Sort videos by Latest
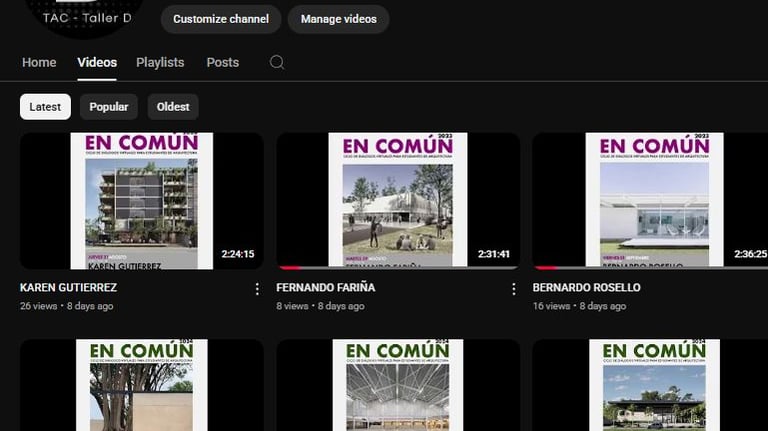The image size is (768, 431). (x=45, y=107)
